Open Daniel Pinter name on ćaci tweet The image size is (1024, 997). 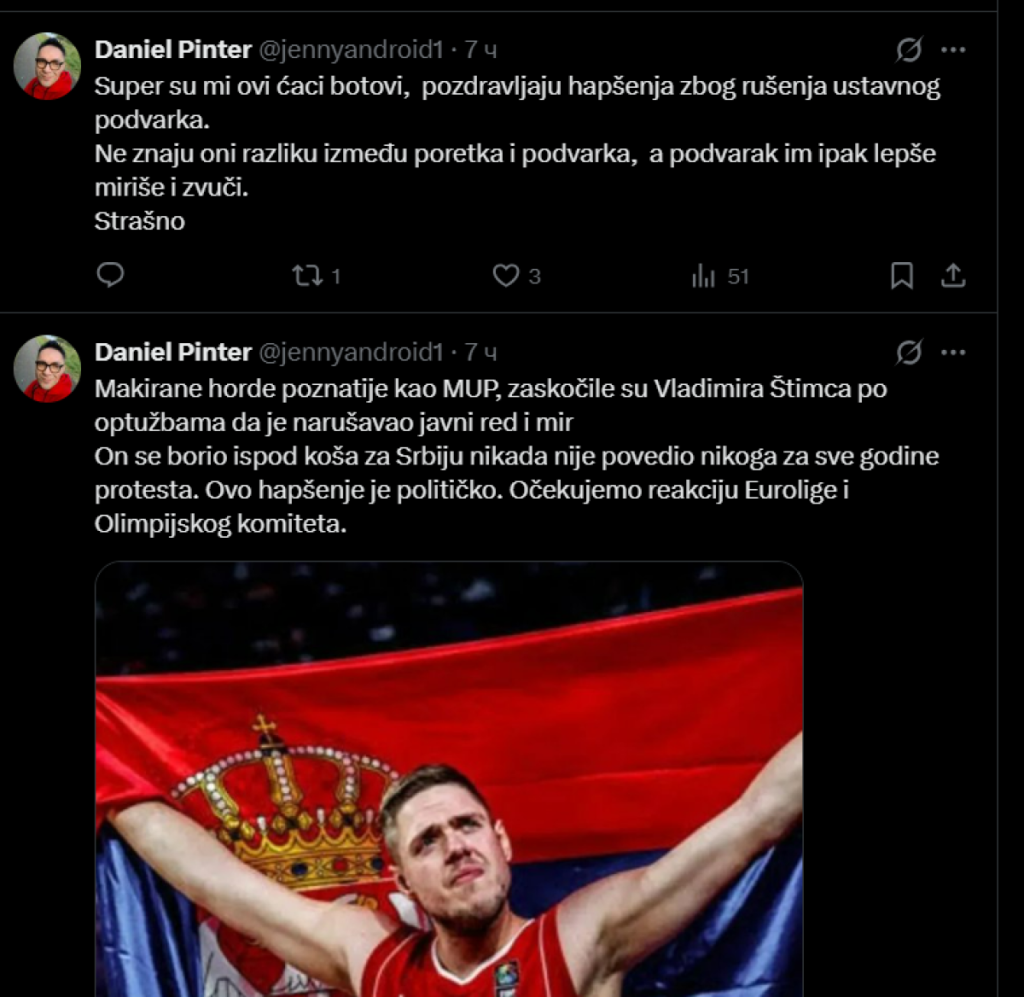173,49
